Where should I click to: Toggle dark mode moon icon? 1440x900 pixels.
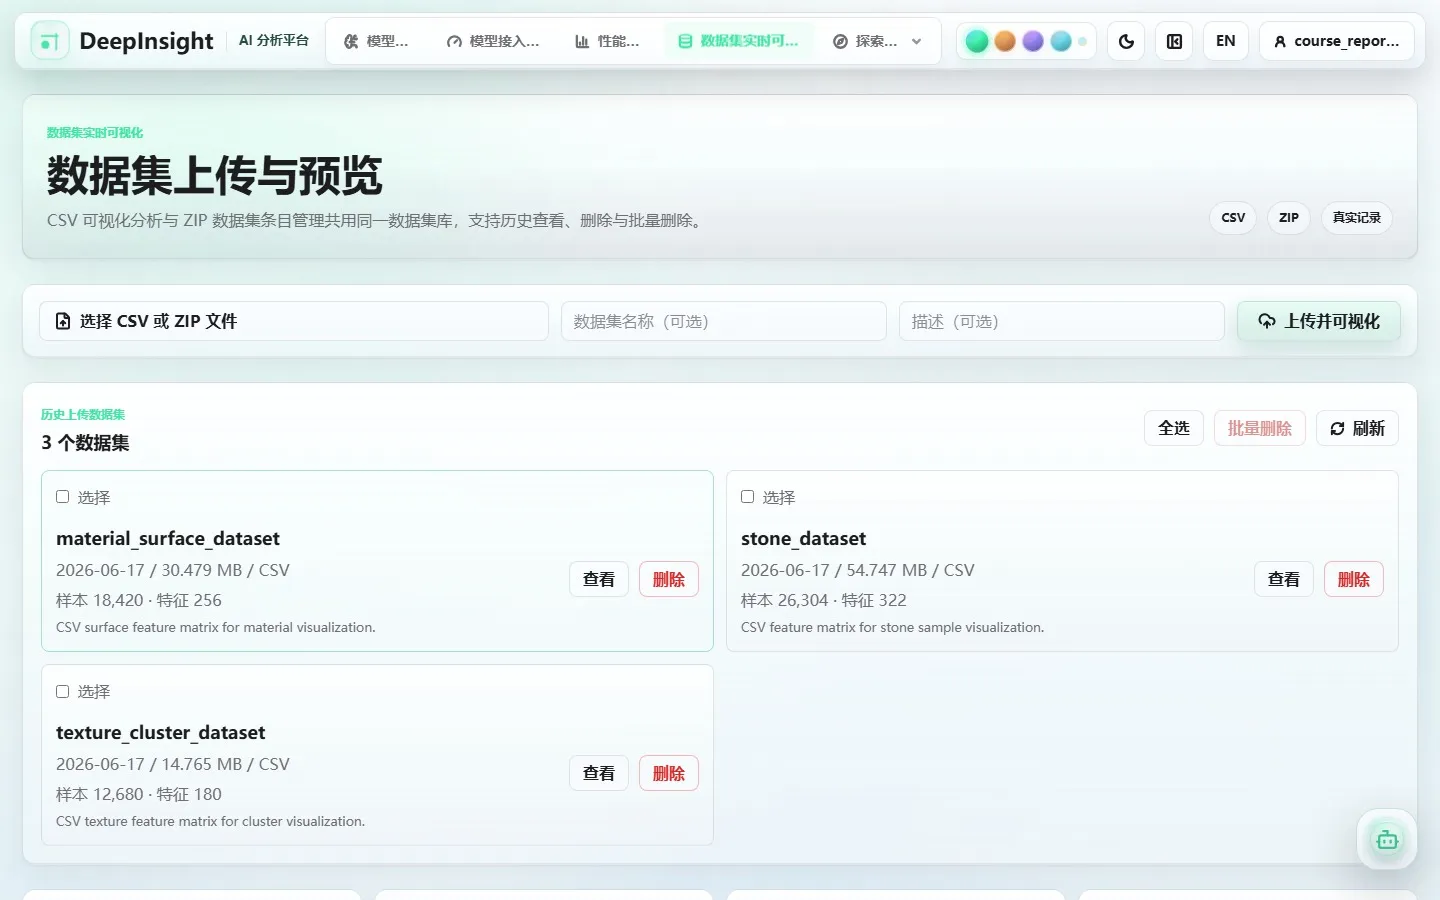click(x=1126, y=41)
